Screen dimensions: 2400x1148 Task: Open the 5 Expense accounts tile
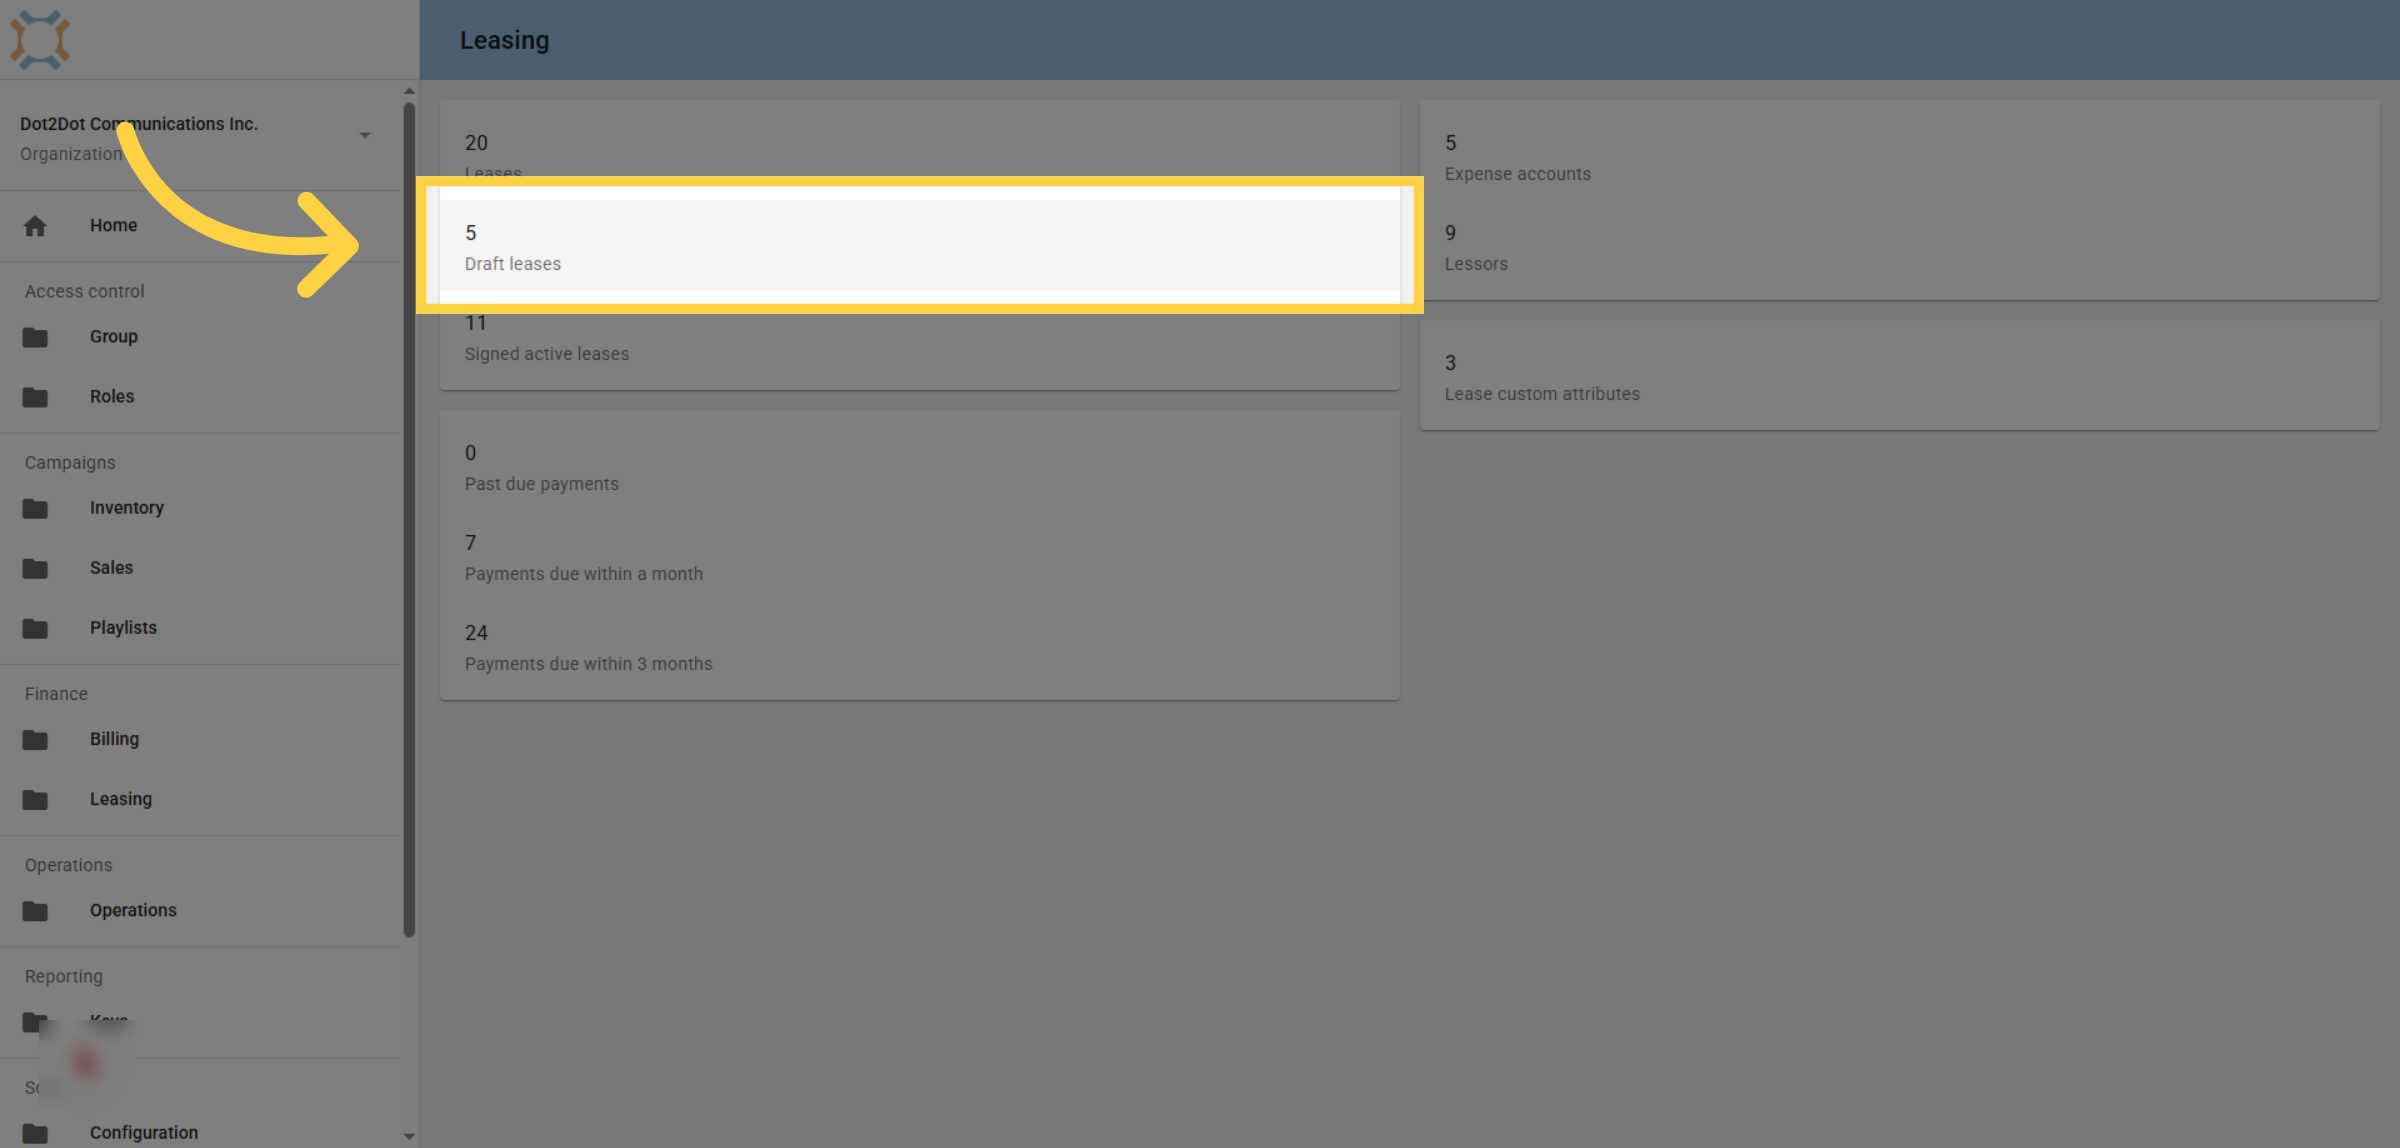(x=1900, y=155)
